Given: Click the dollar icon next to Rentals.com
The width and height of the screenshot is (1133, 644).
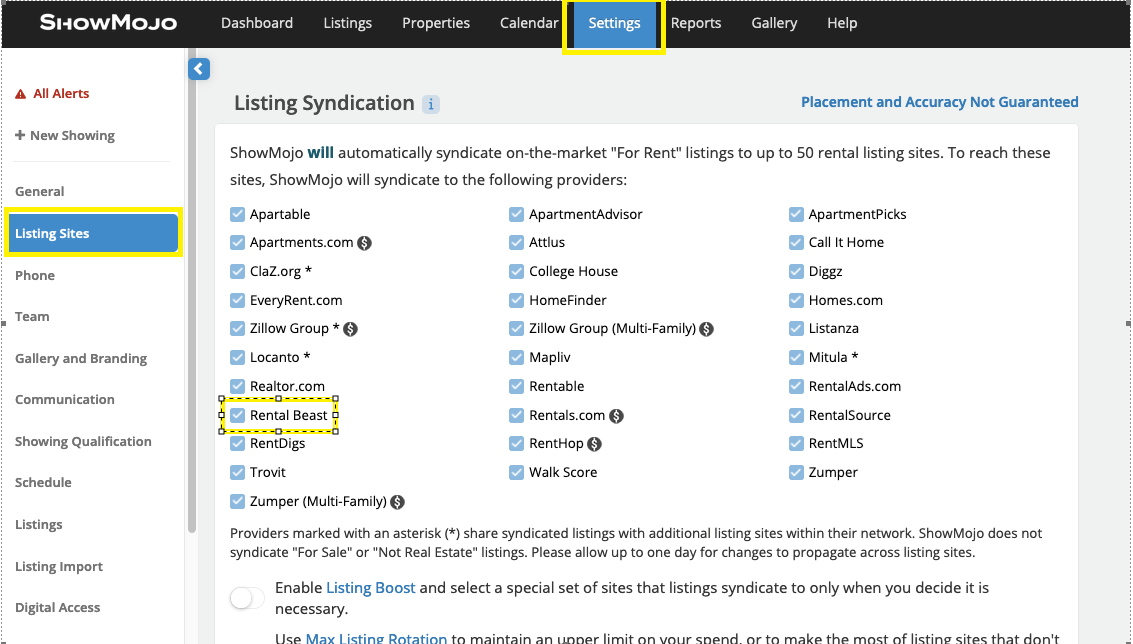Looking at the screenshot, I should [617, 414].
